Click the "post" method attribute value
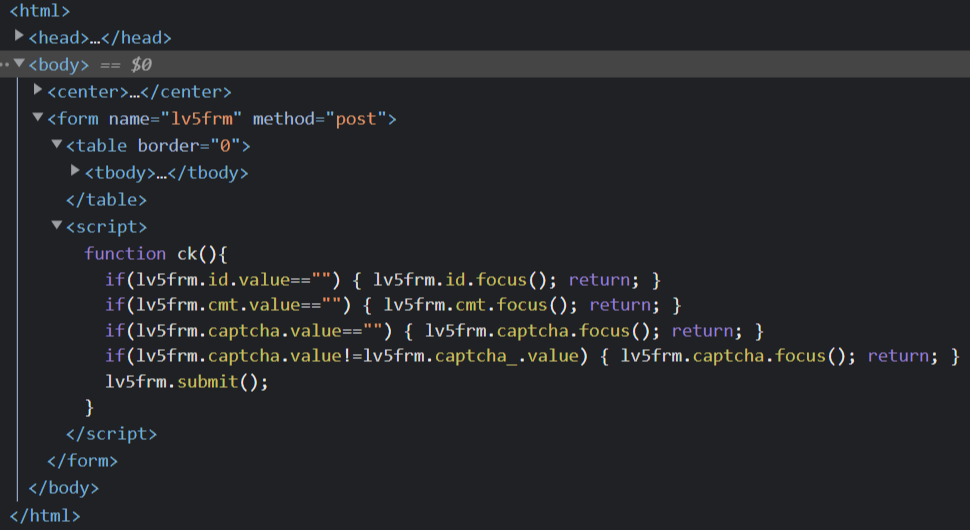970x530 pixels. pos(356,119)
